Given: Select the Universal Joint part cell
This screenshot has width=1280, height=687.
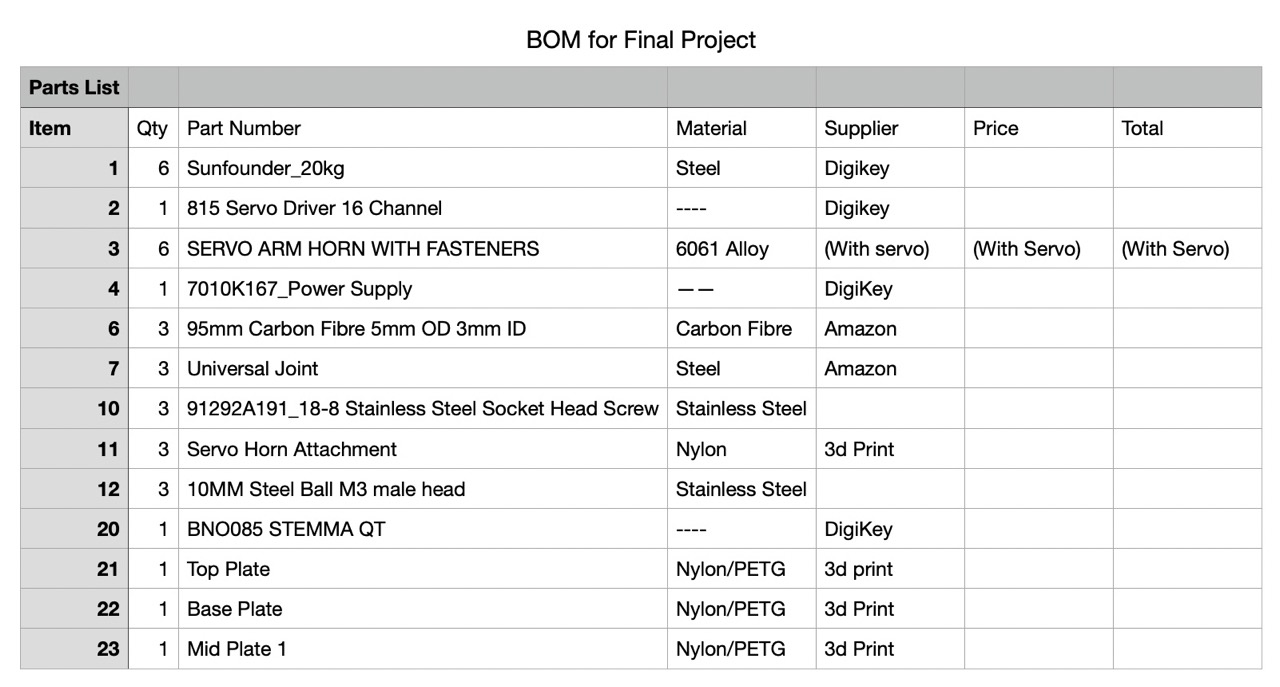Looking at the screenshot, I should (423, 368).
